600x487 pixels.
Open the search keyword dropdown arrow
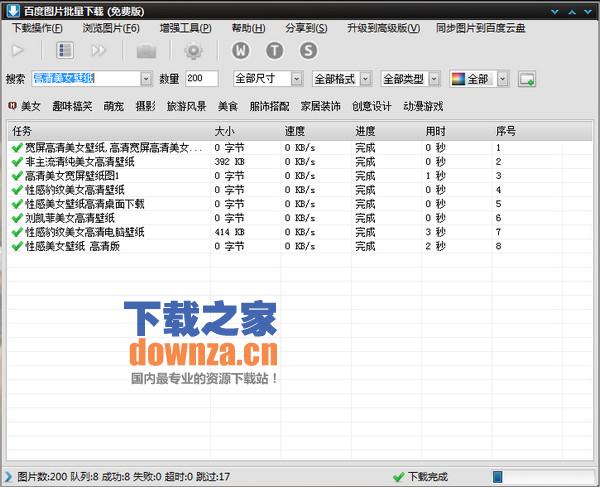click(x=146, y=79)
